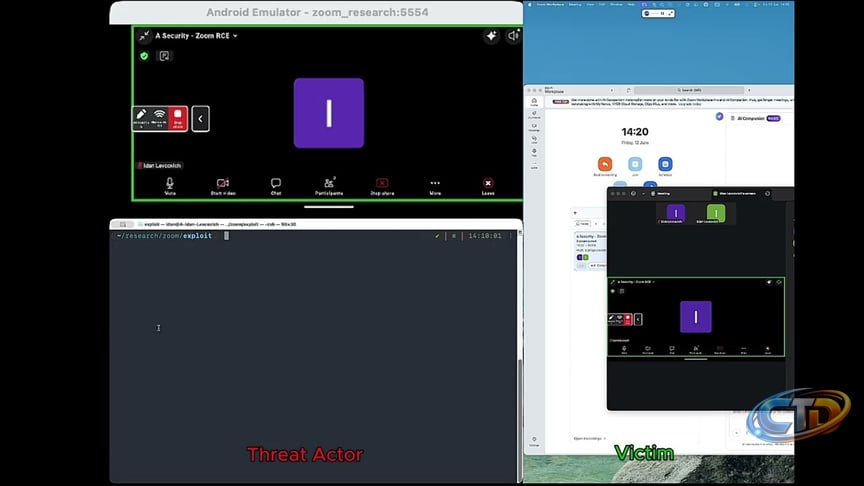Click the 14:20 clock in Zoom Workplace
Viewport: 864px width, 486px height.
coord(635,132)
